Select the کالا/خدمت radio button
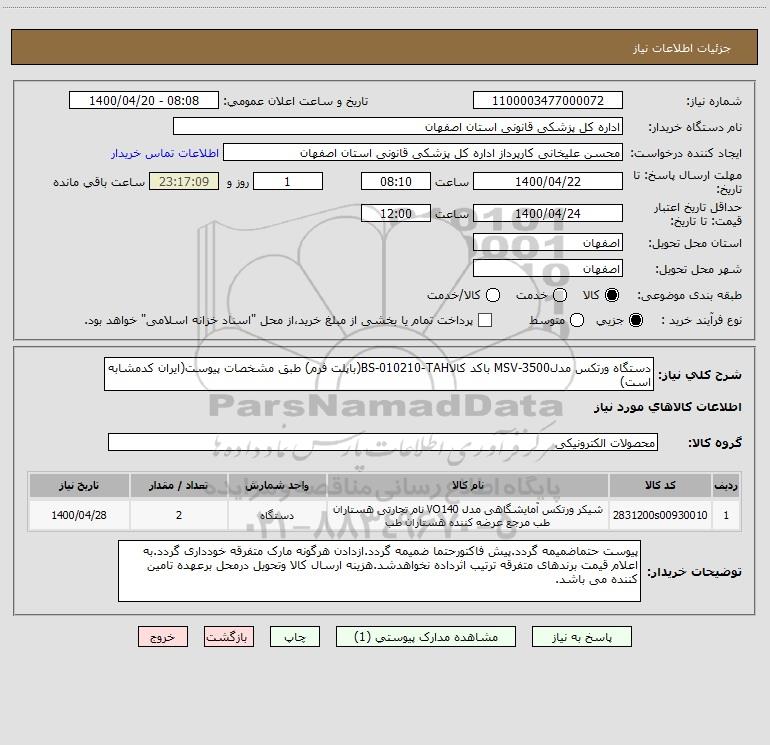 coord(493,295)
